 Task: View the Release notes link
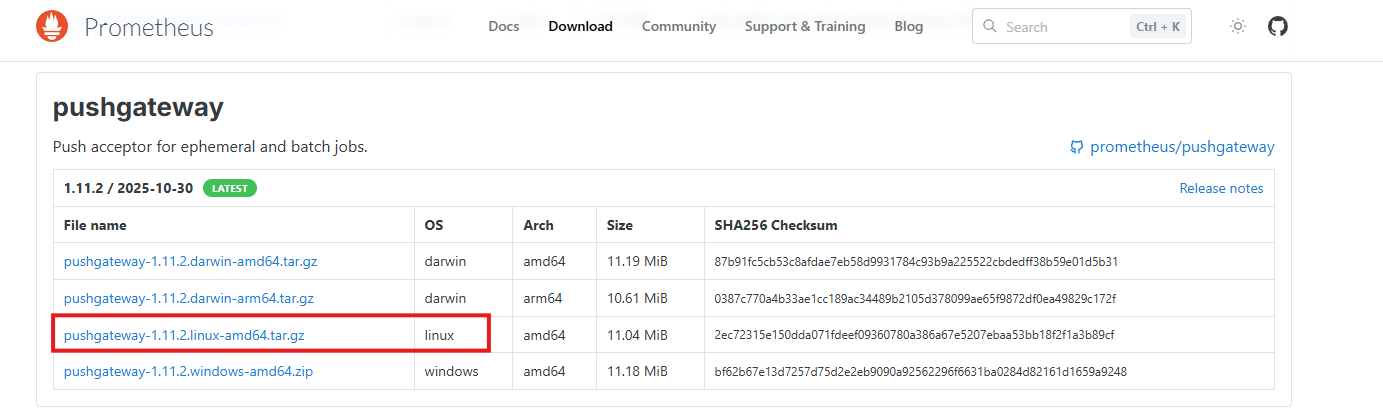pyautogui.click(x=1221, y=188)
